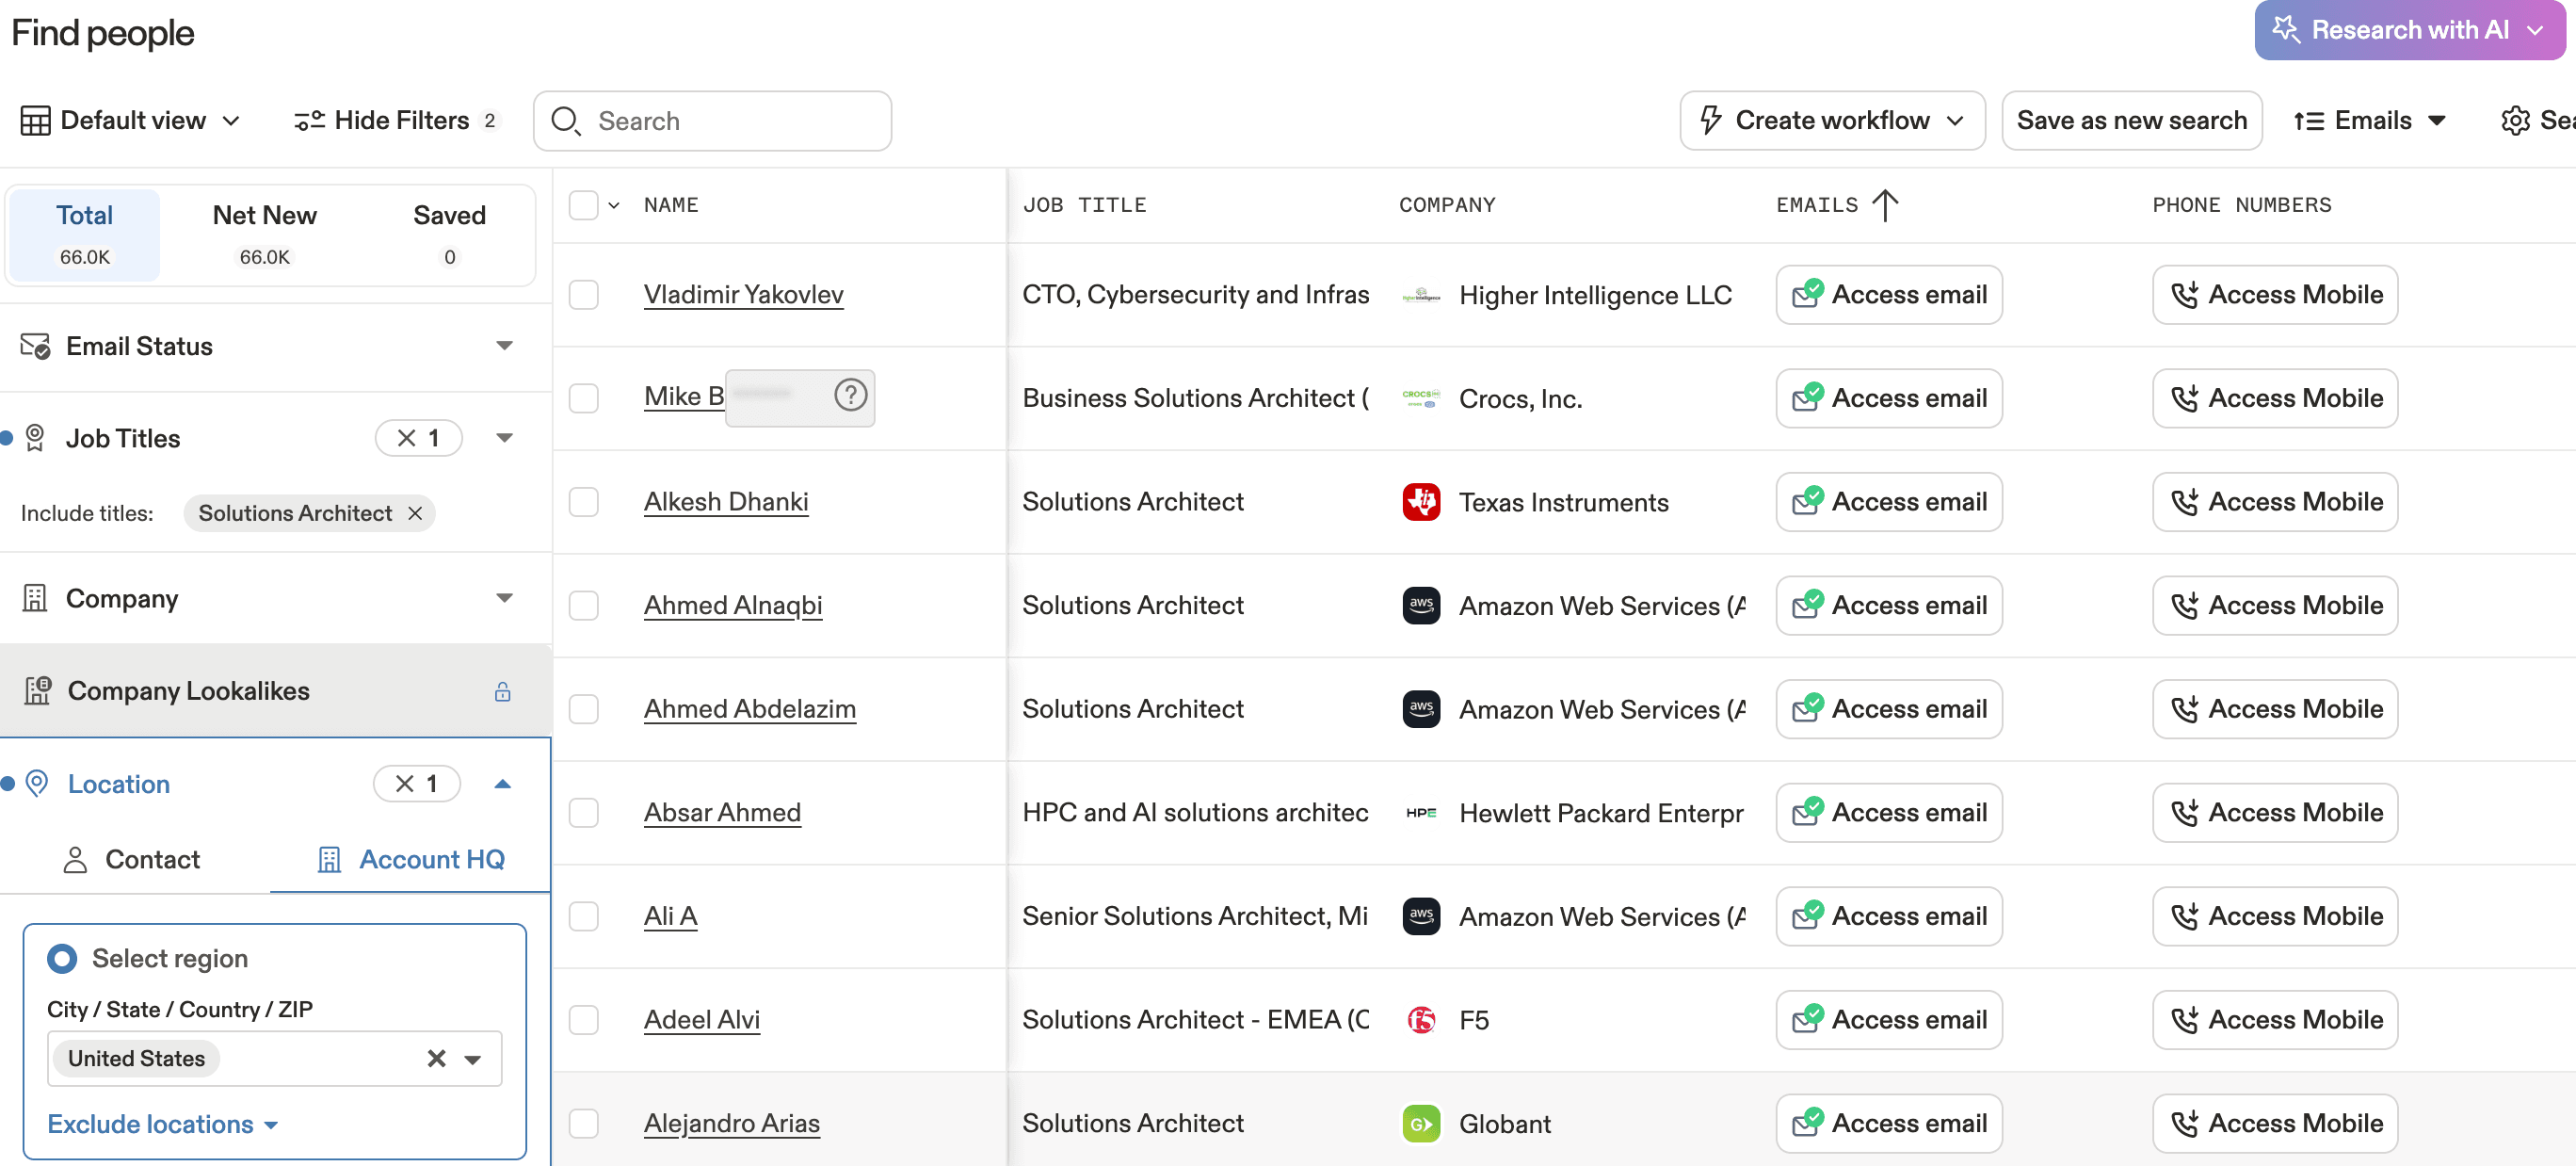Expand the Email Status filter section
Screen dimensions: 2576x1166
[x=506, y=345]
